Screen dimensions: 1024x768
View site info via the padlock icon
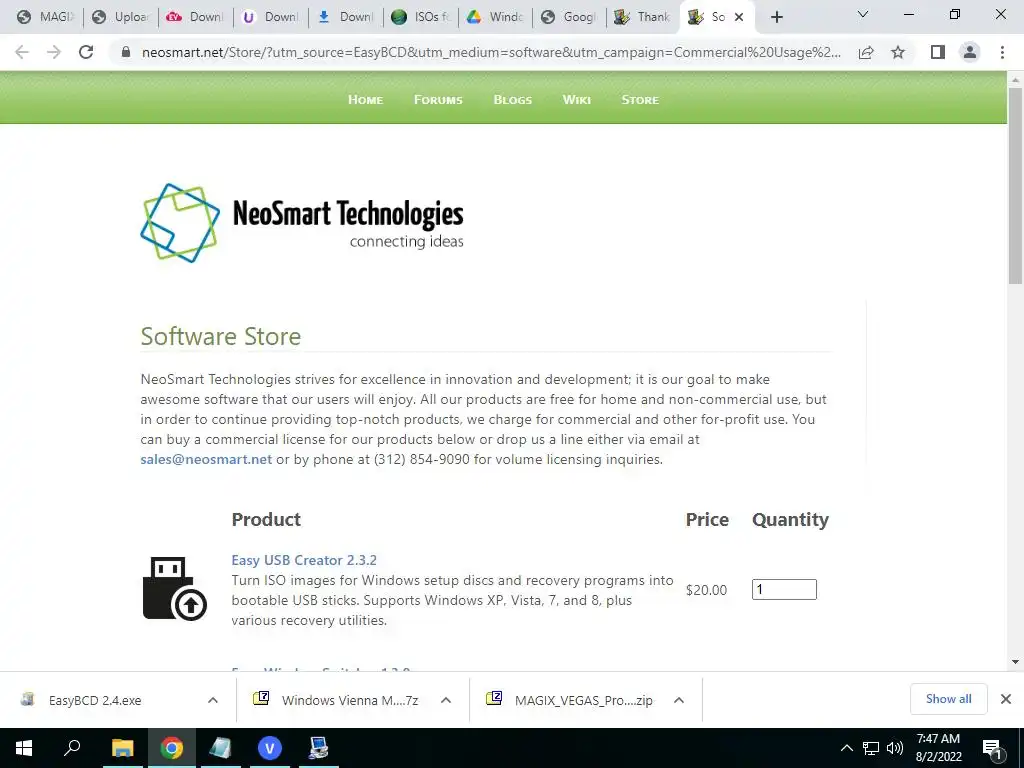126,52
